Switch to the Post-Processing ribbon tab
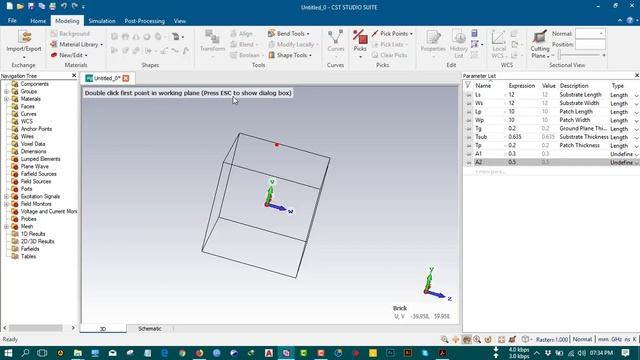The width and height of the screenshot is (640, 360). pyautogui.click(x=144, y=21)
